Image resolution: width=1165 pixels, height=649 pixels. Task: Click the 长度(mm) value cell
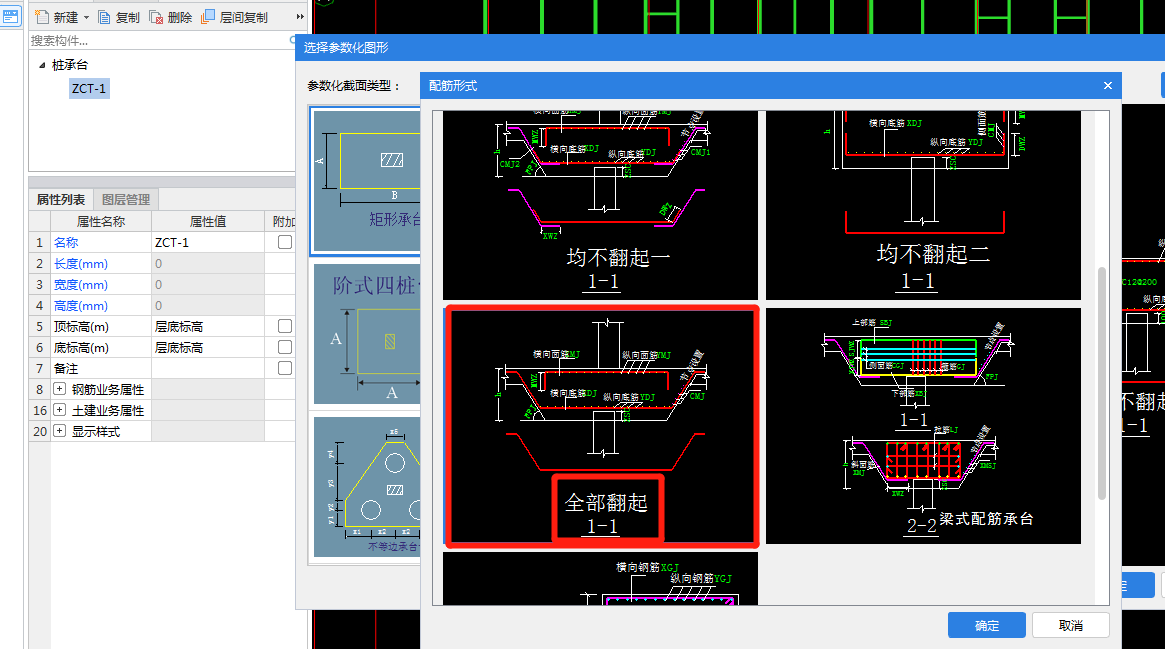208,264
